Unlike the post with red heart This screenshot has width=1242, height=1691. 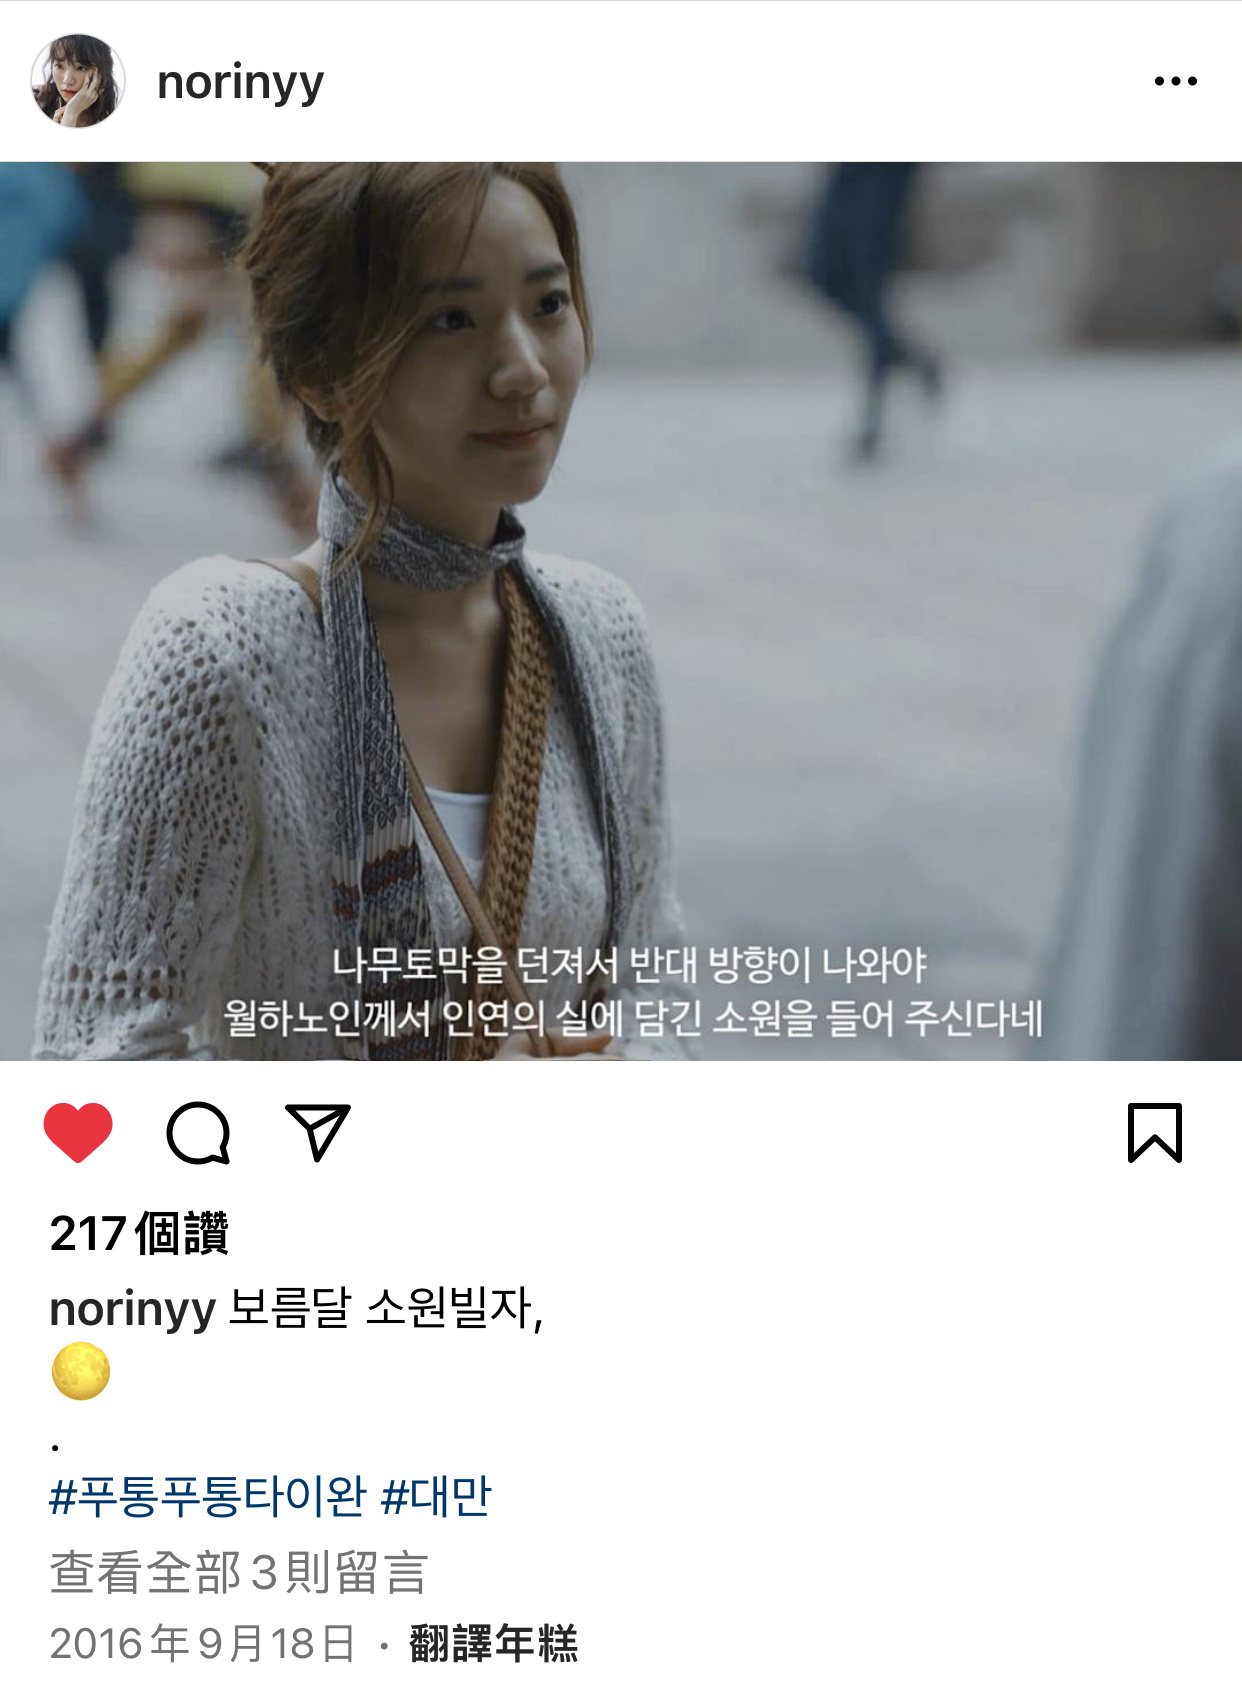(78, 1132)
